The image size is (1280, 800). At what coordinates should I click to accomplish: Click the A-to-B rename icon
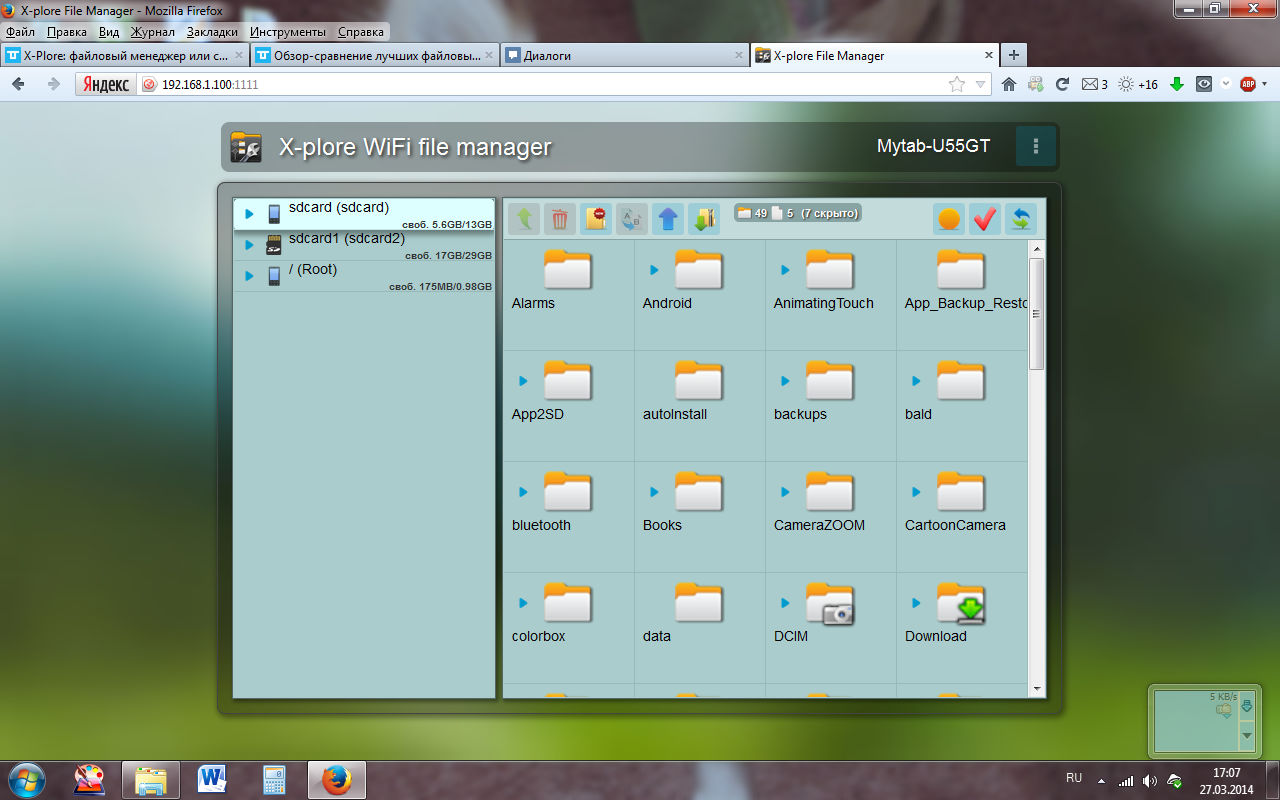coord(632,219)
